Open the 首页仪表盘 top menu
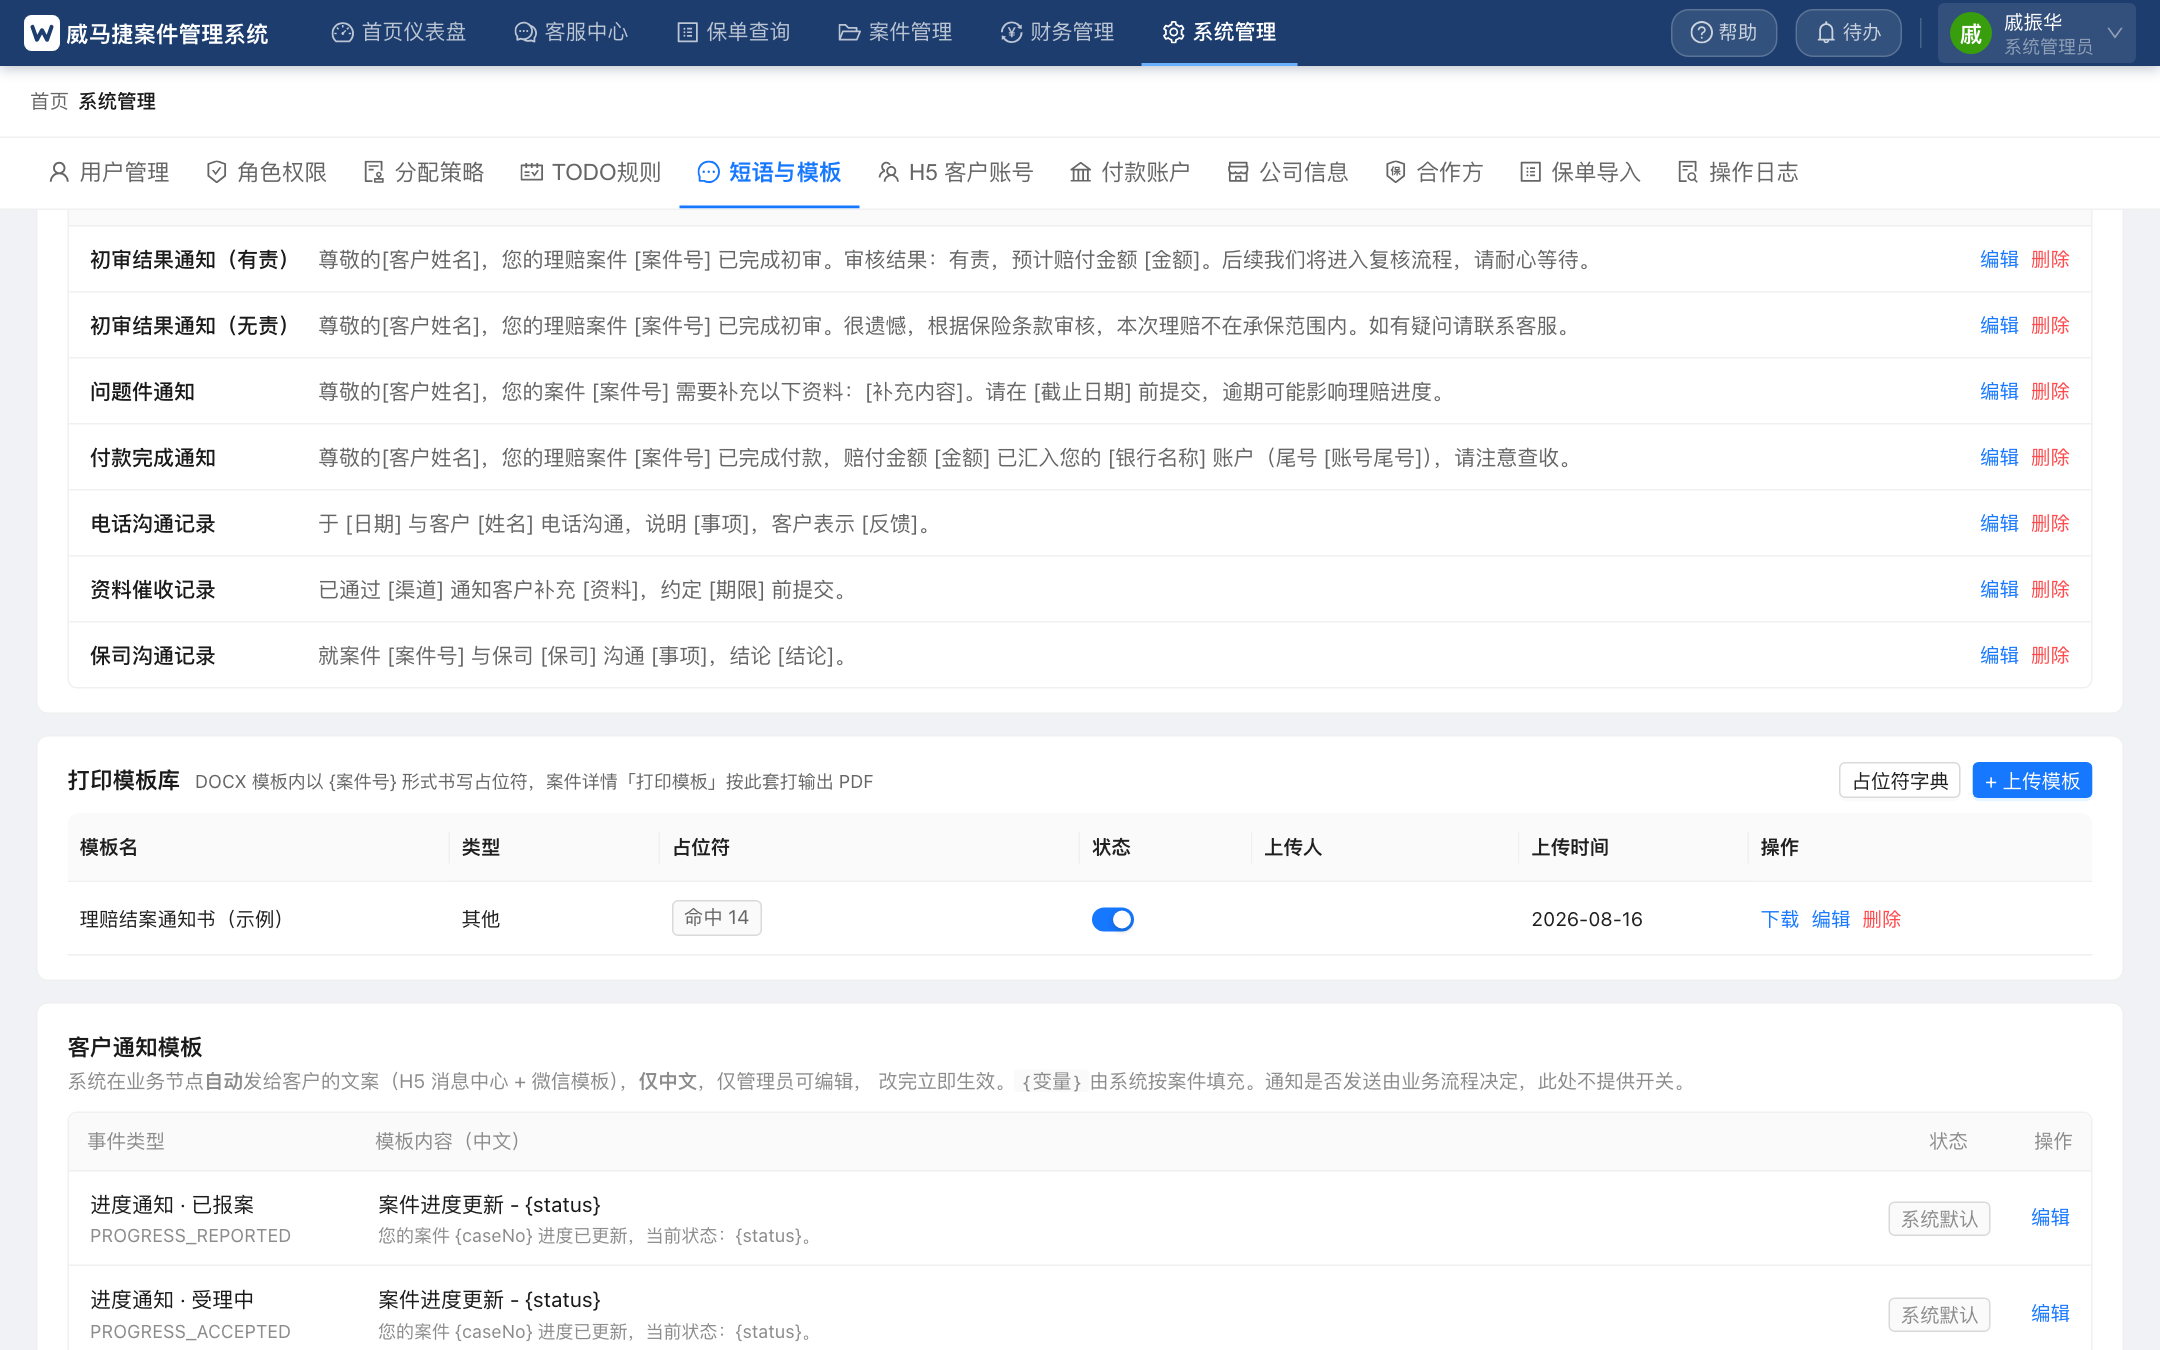The height and width of the screenshot is (1350, 2160). 399,33
